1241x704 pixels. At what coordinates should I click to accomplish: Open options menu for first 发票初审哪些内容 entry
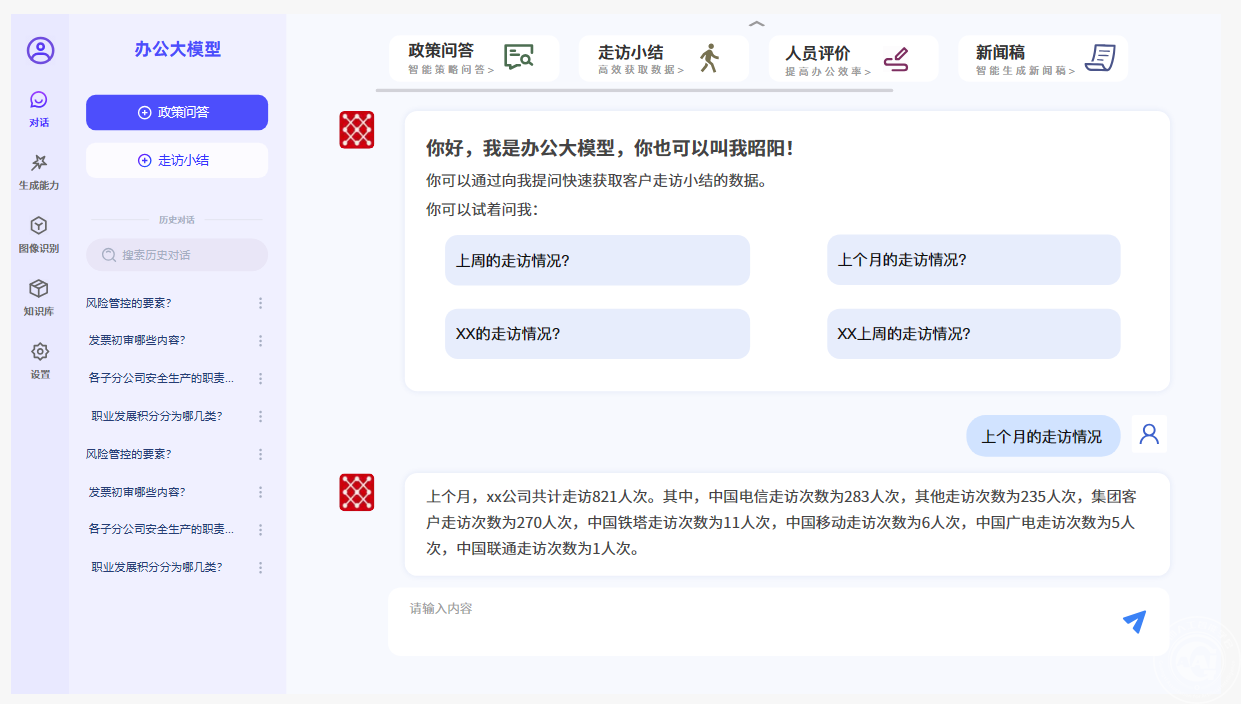coord(261,341)
